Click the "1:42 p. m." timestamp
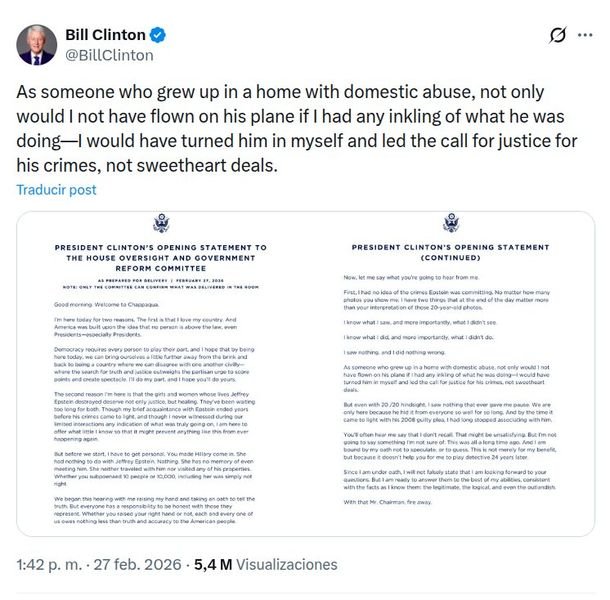The width and height of the screenshot is (610, 600). point(48,565)
